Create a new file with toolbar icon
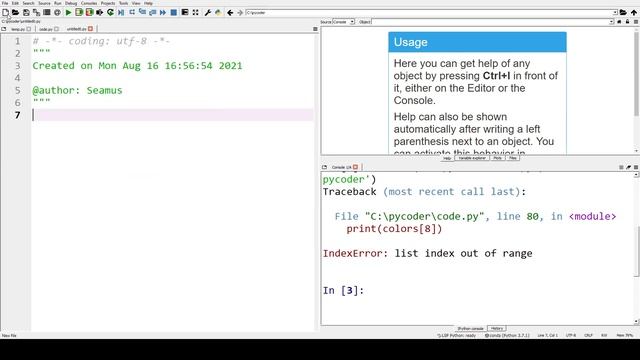 5,13
